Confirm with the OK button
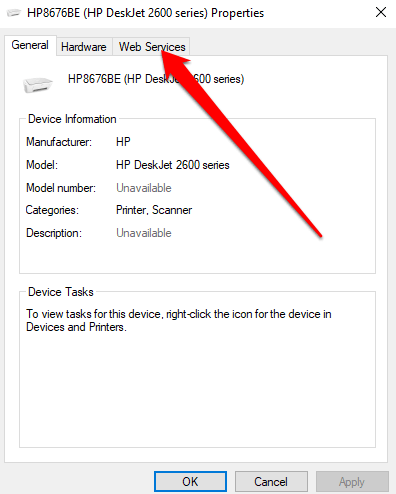This screenshot has width=396, height=494. (x=190, y=482)
